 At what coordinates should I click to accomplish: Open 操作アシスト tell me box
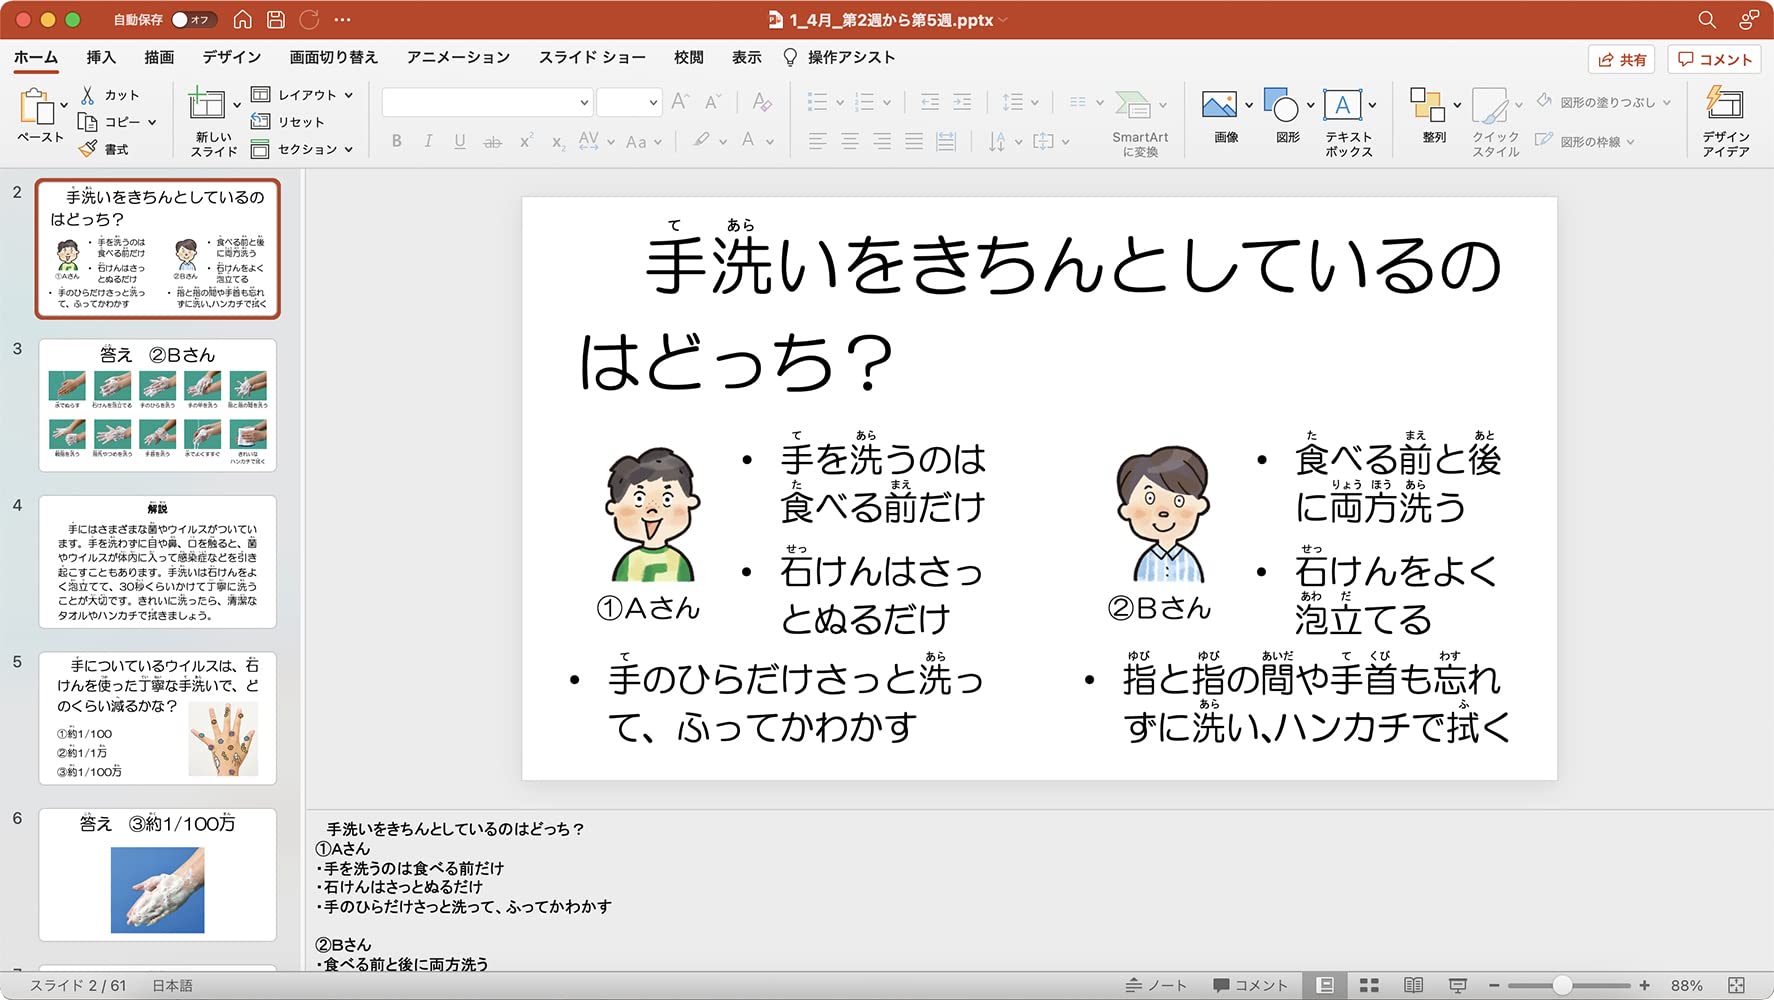(838, 57)
